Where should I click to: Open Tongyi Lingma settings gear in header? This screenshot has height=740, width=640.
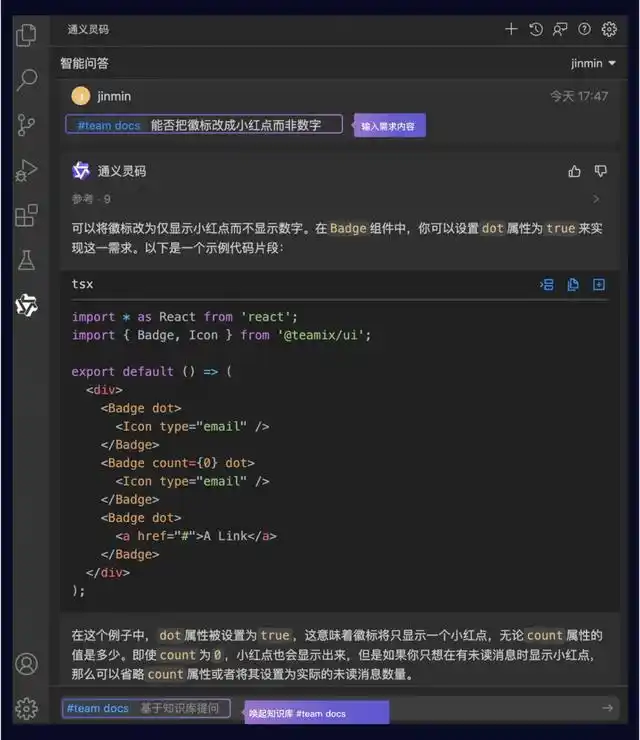point(609,29)
